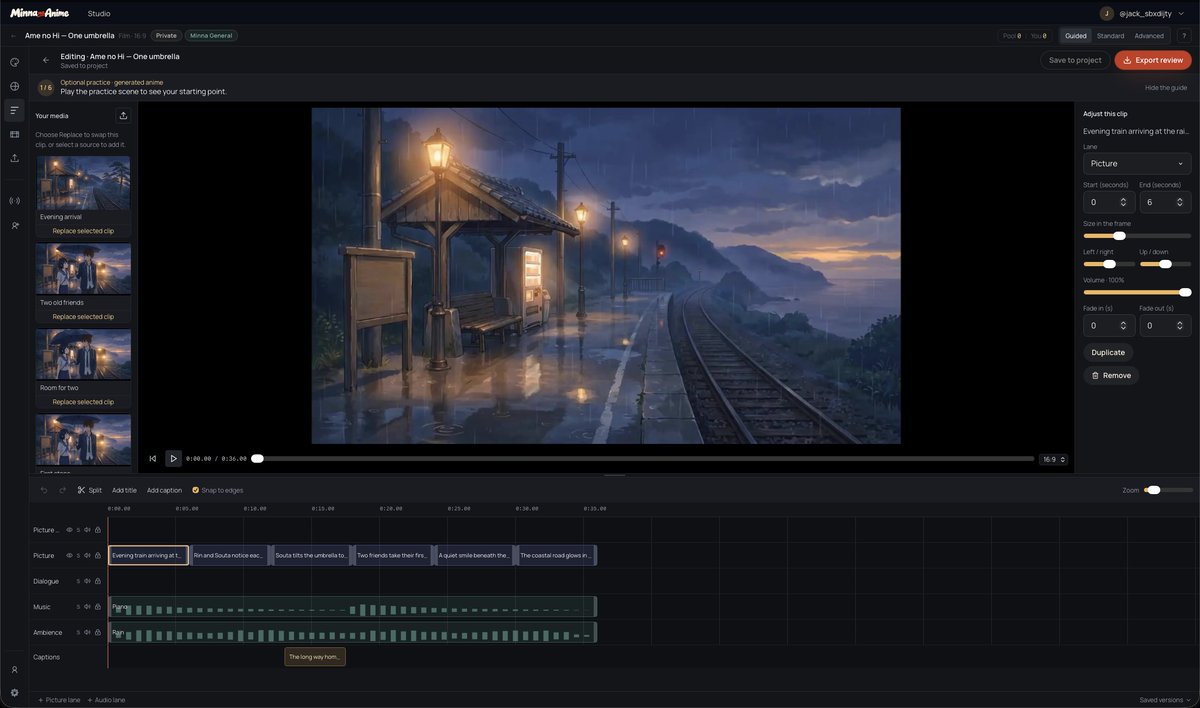Select the Evening arrival media thumbnail
The image size is (1200, 708).
click(x=84, y=182)
